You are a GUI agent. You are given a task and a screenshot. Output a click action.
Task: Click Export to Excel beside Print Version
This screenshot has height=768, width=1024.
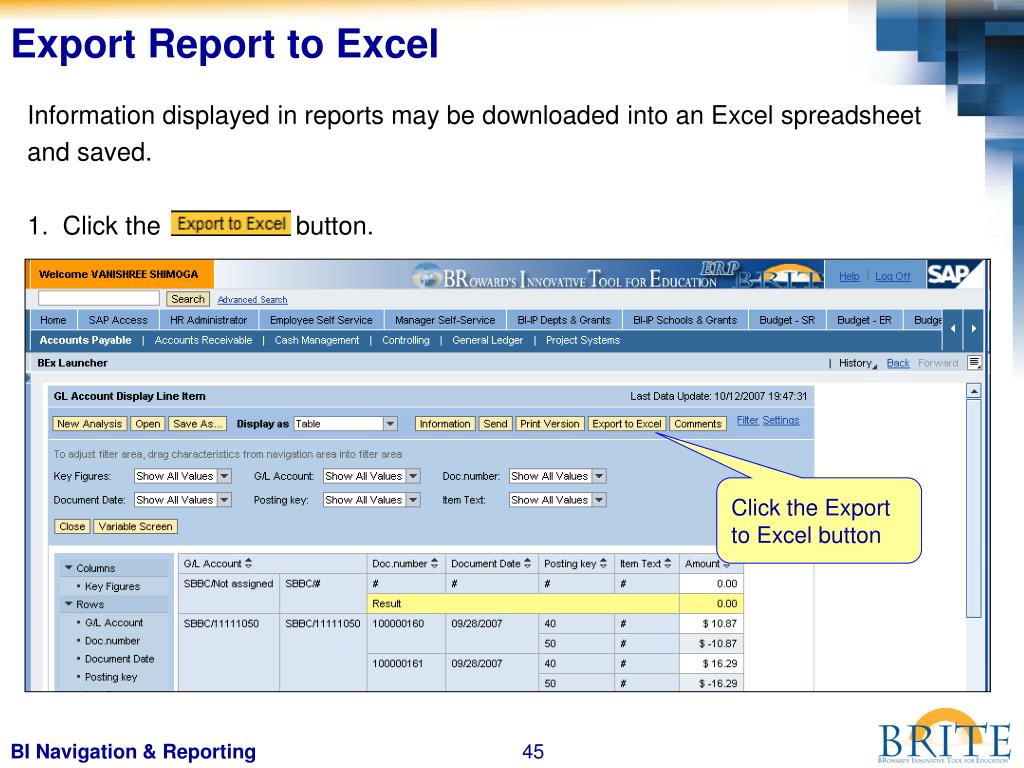pos(627,424)
